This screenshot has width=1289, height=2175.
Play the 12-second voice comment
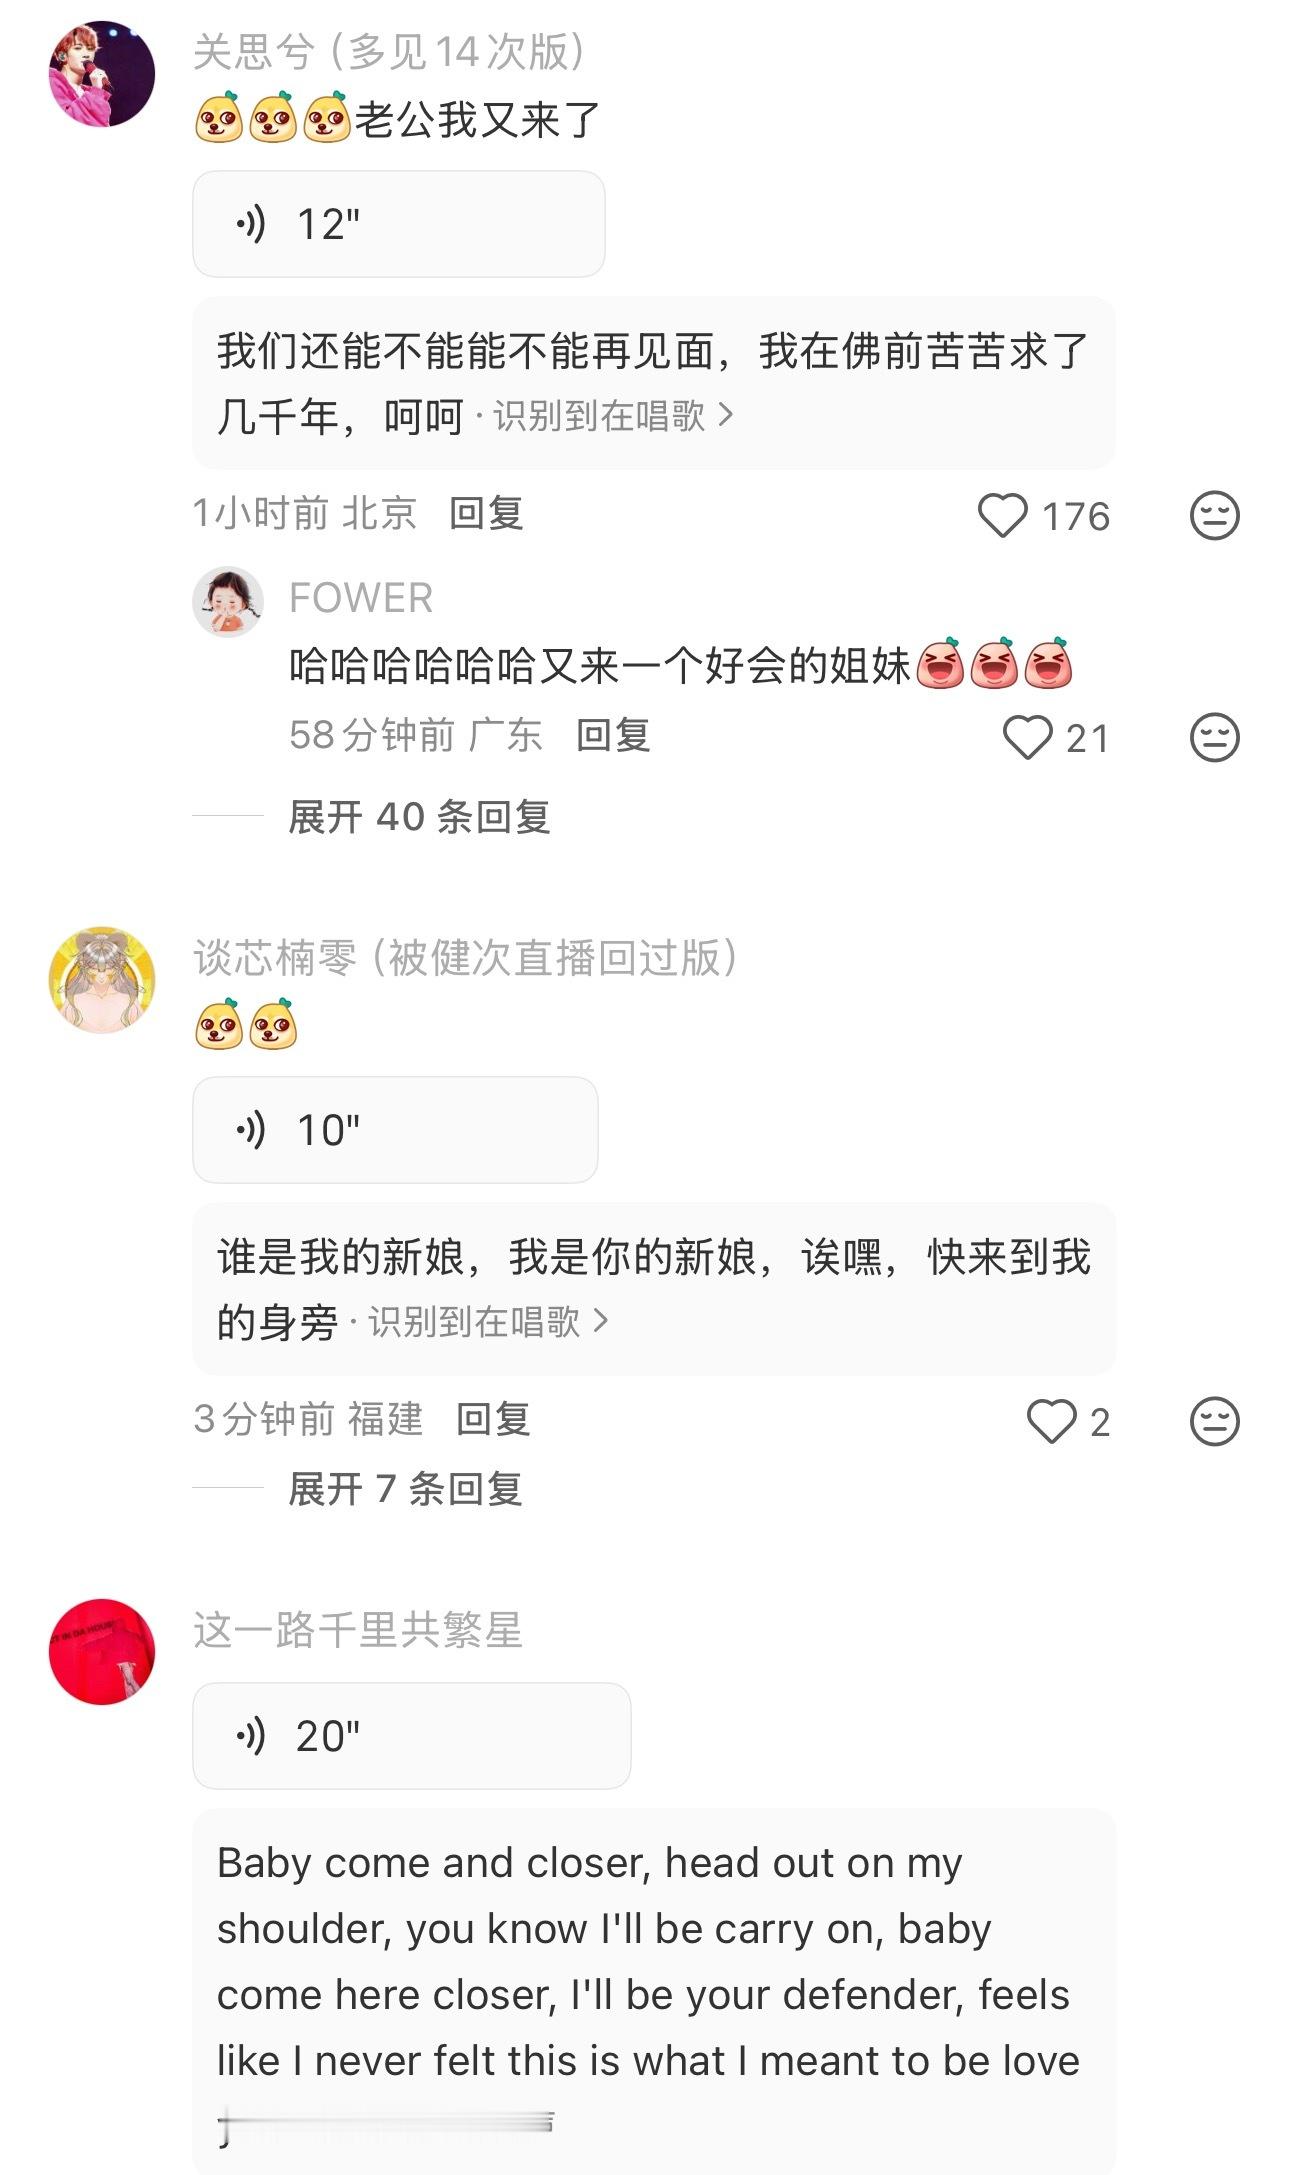[x=398, y=224]
